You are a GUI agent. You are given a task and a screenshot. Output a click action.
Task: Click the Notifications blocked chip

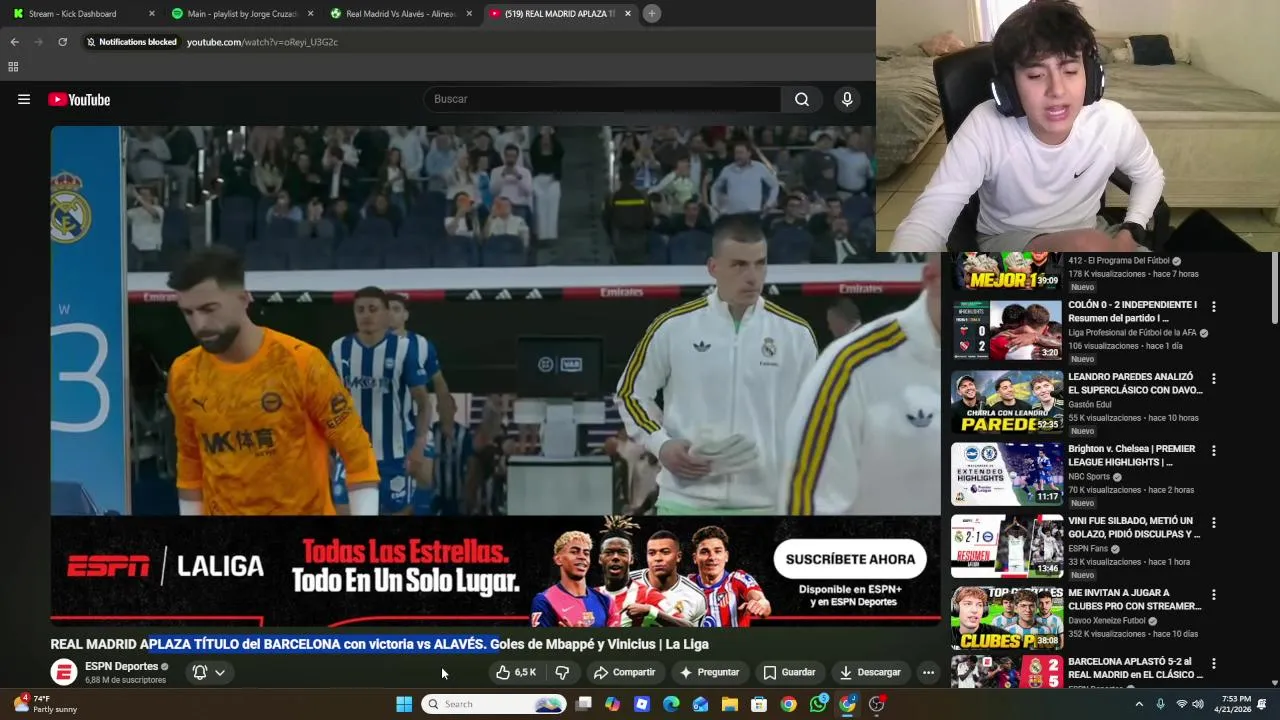tap(131, 42)
